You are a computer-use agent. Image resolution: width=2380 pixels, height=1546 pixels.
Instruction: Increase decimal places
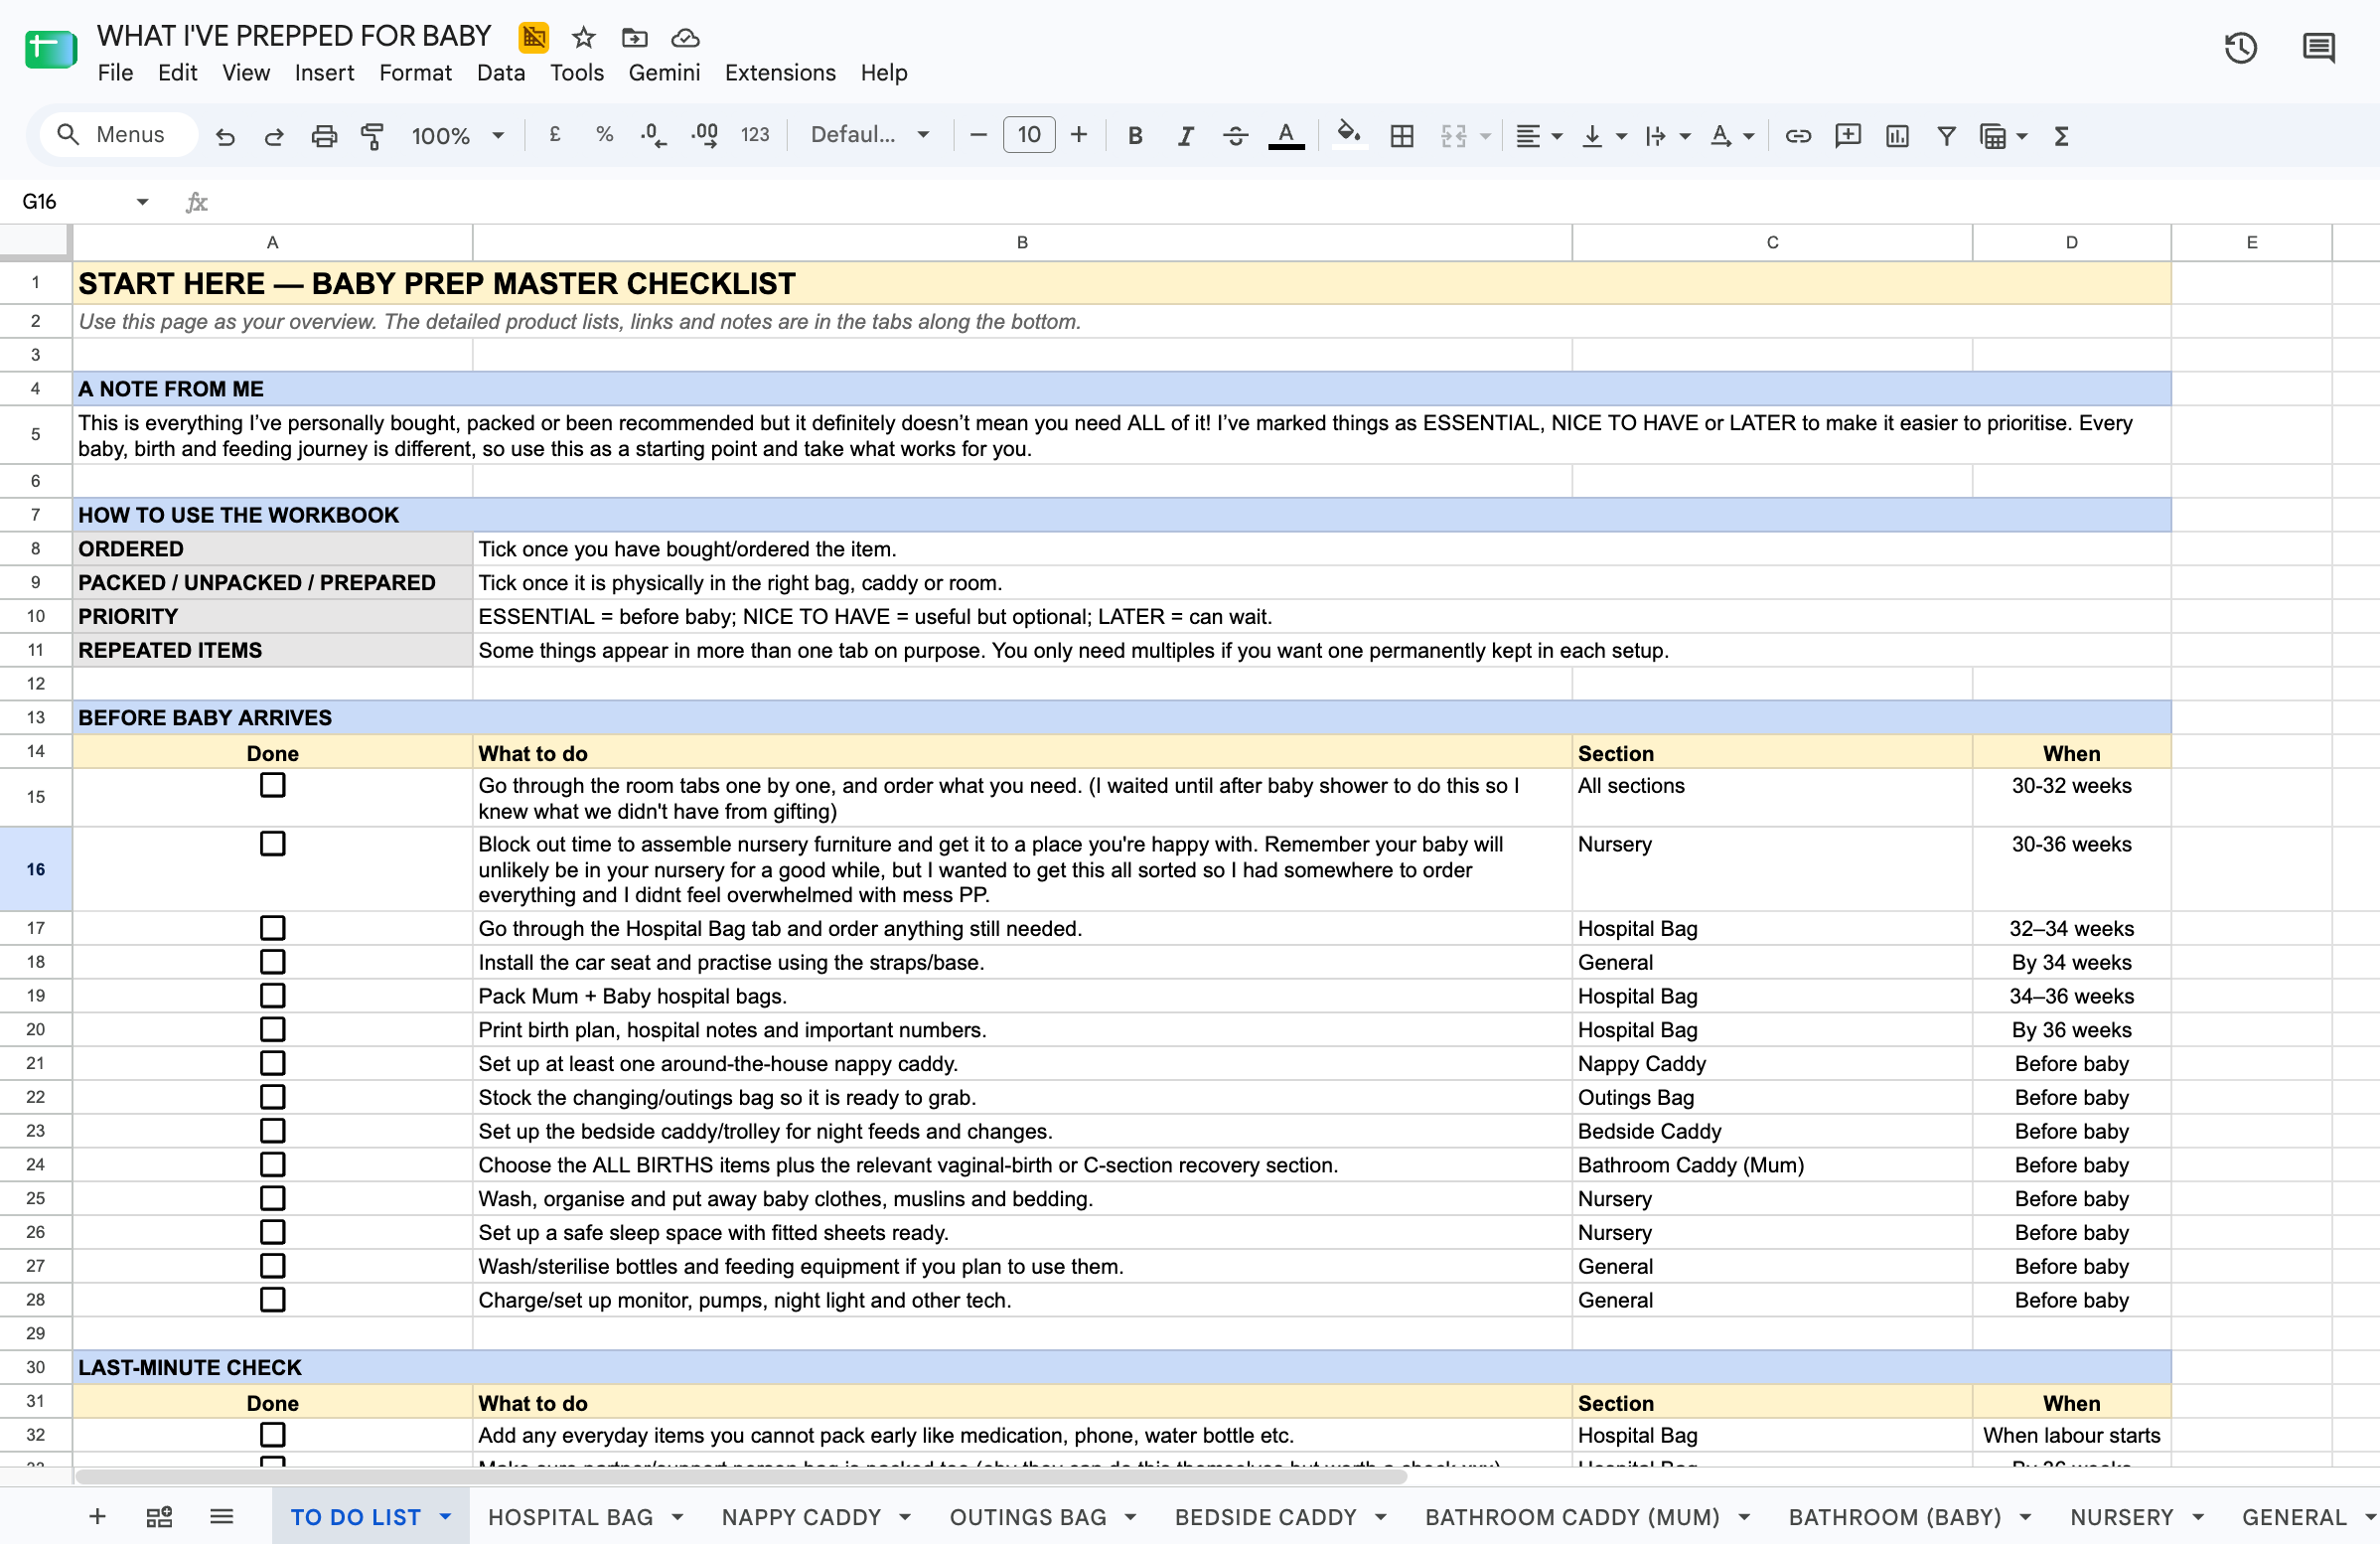pyautogui.click(x=705, y=136)
